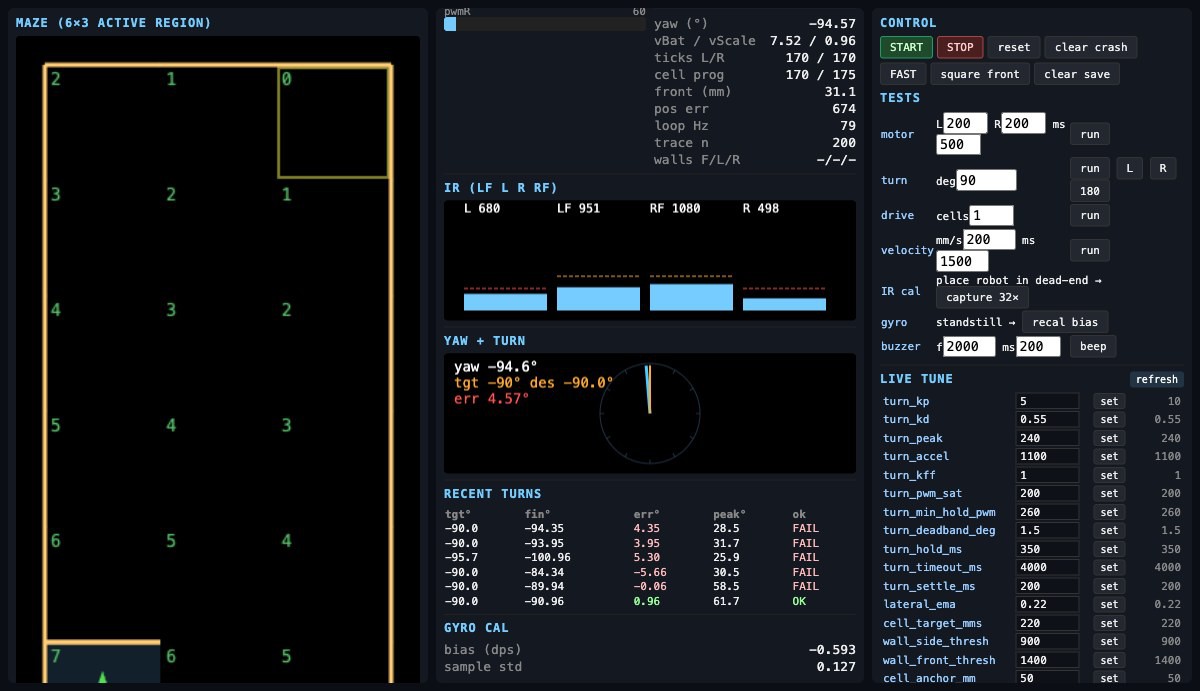
Task: Focus the drive cells input
Action: [991, 215]
